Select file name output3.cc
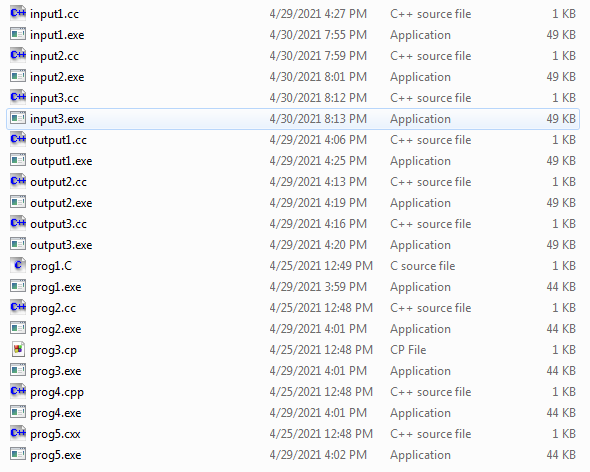This screenshot has width=590, height=472. 59,225
